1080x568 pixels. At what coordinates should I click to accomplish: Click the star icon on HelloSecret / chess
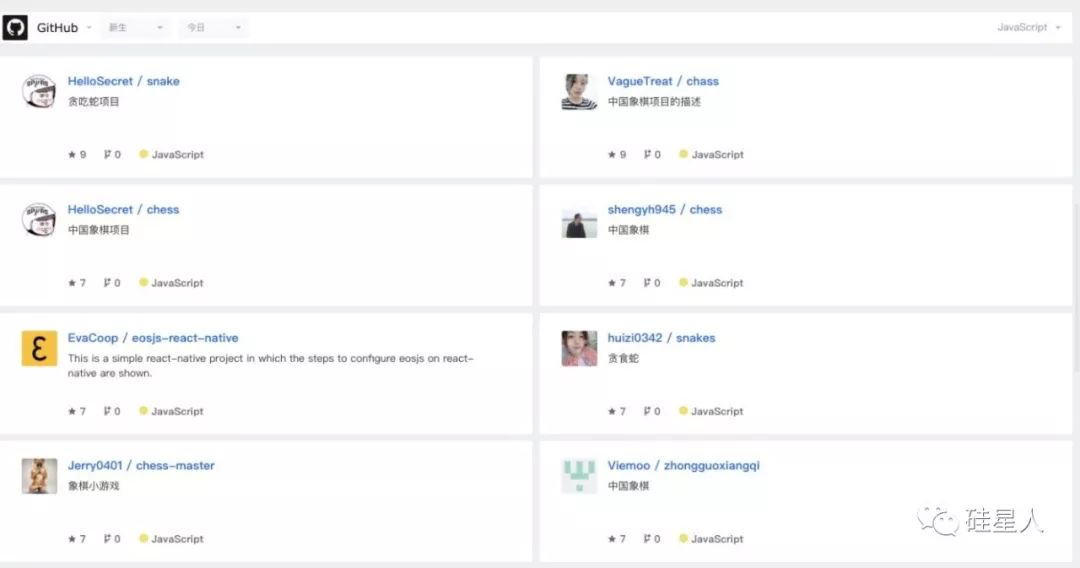pos(72,282)
